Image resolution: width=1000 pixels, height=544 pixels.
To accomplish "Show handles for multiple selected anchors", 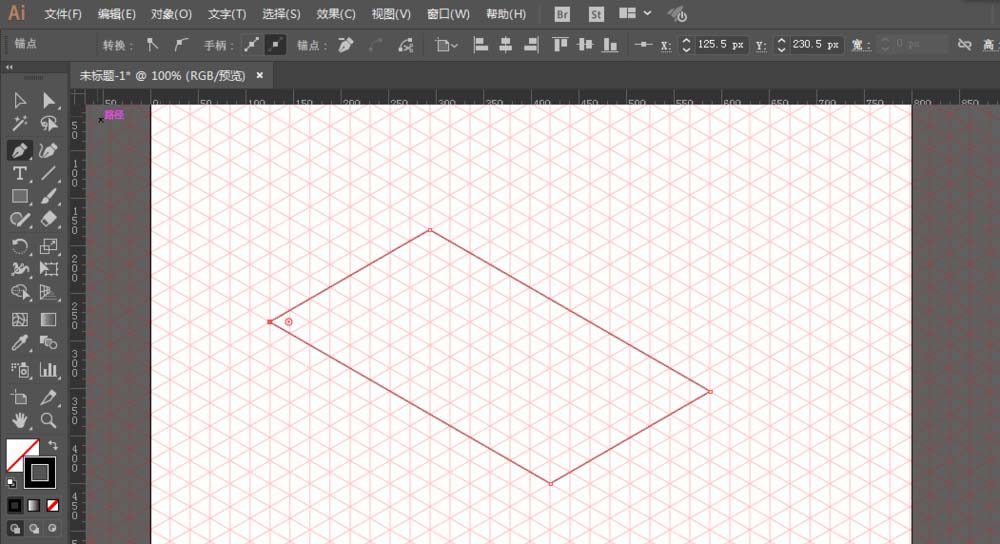I will point(251,45).
